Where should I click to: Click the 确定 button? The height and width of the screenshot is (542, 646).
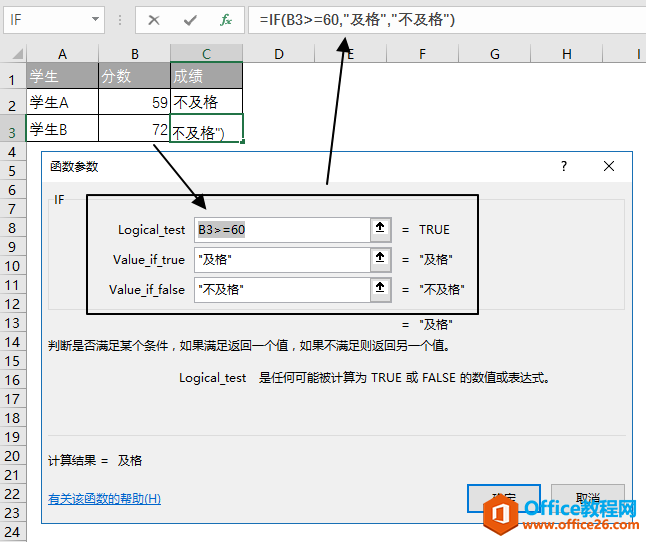point(503,499)
